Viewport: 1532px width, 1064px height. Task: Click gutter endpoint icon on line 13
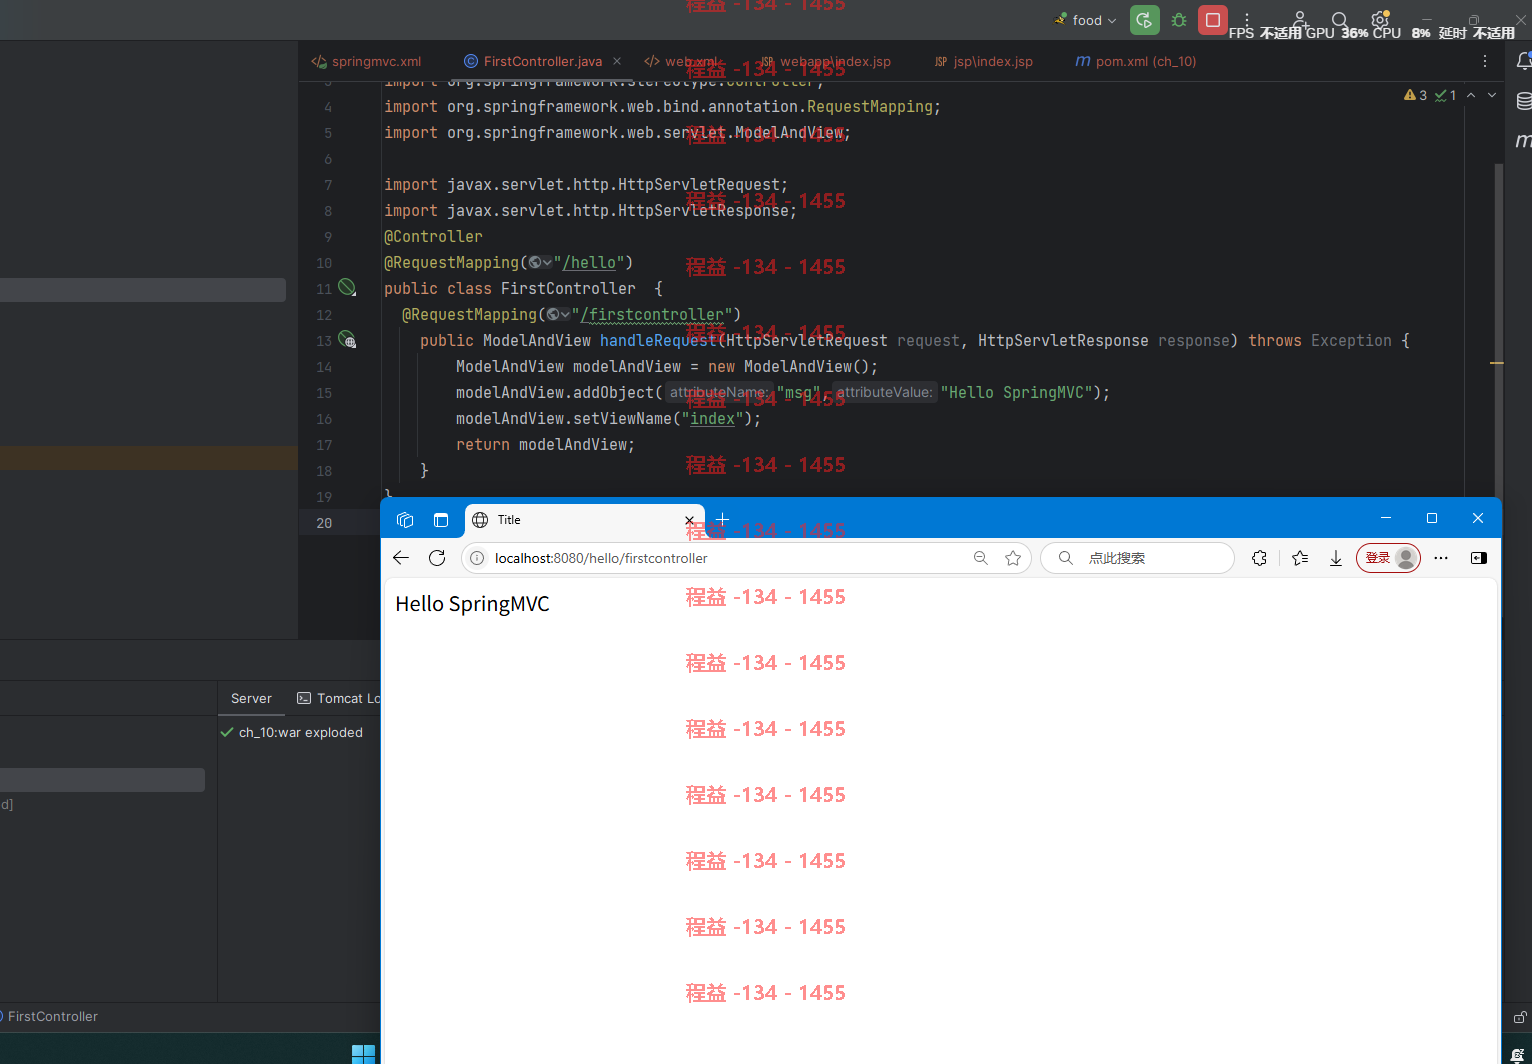click(347, 340)
